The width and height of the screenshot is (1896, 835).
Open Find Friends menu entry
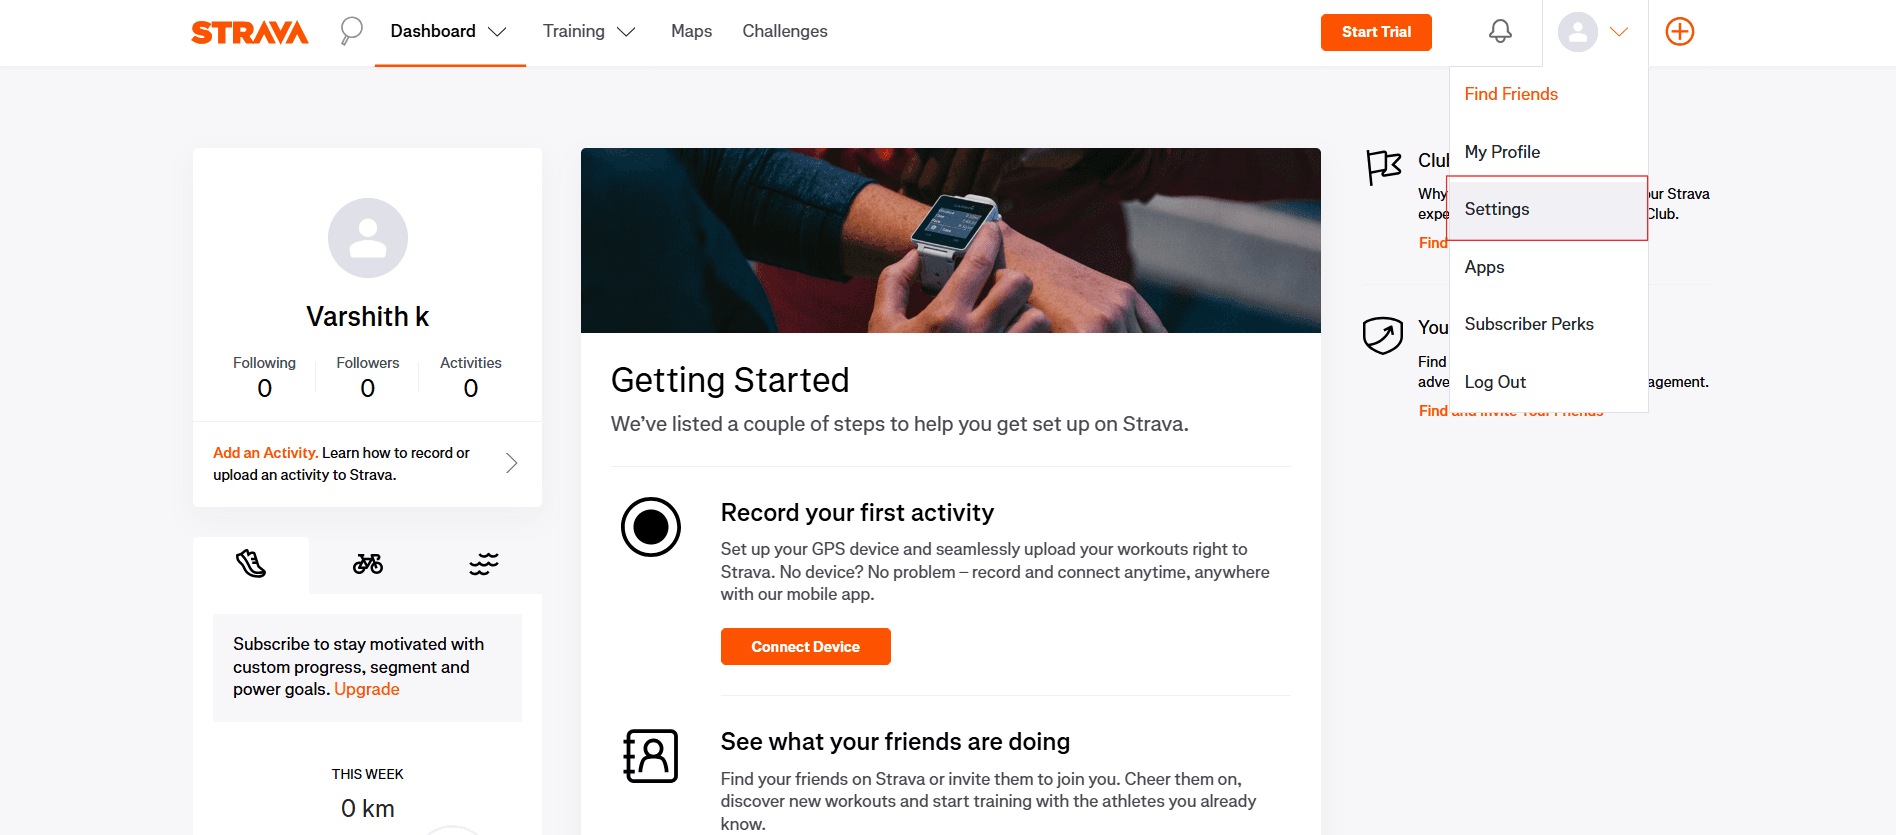[x=1511, y=94]
